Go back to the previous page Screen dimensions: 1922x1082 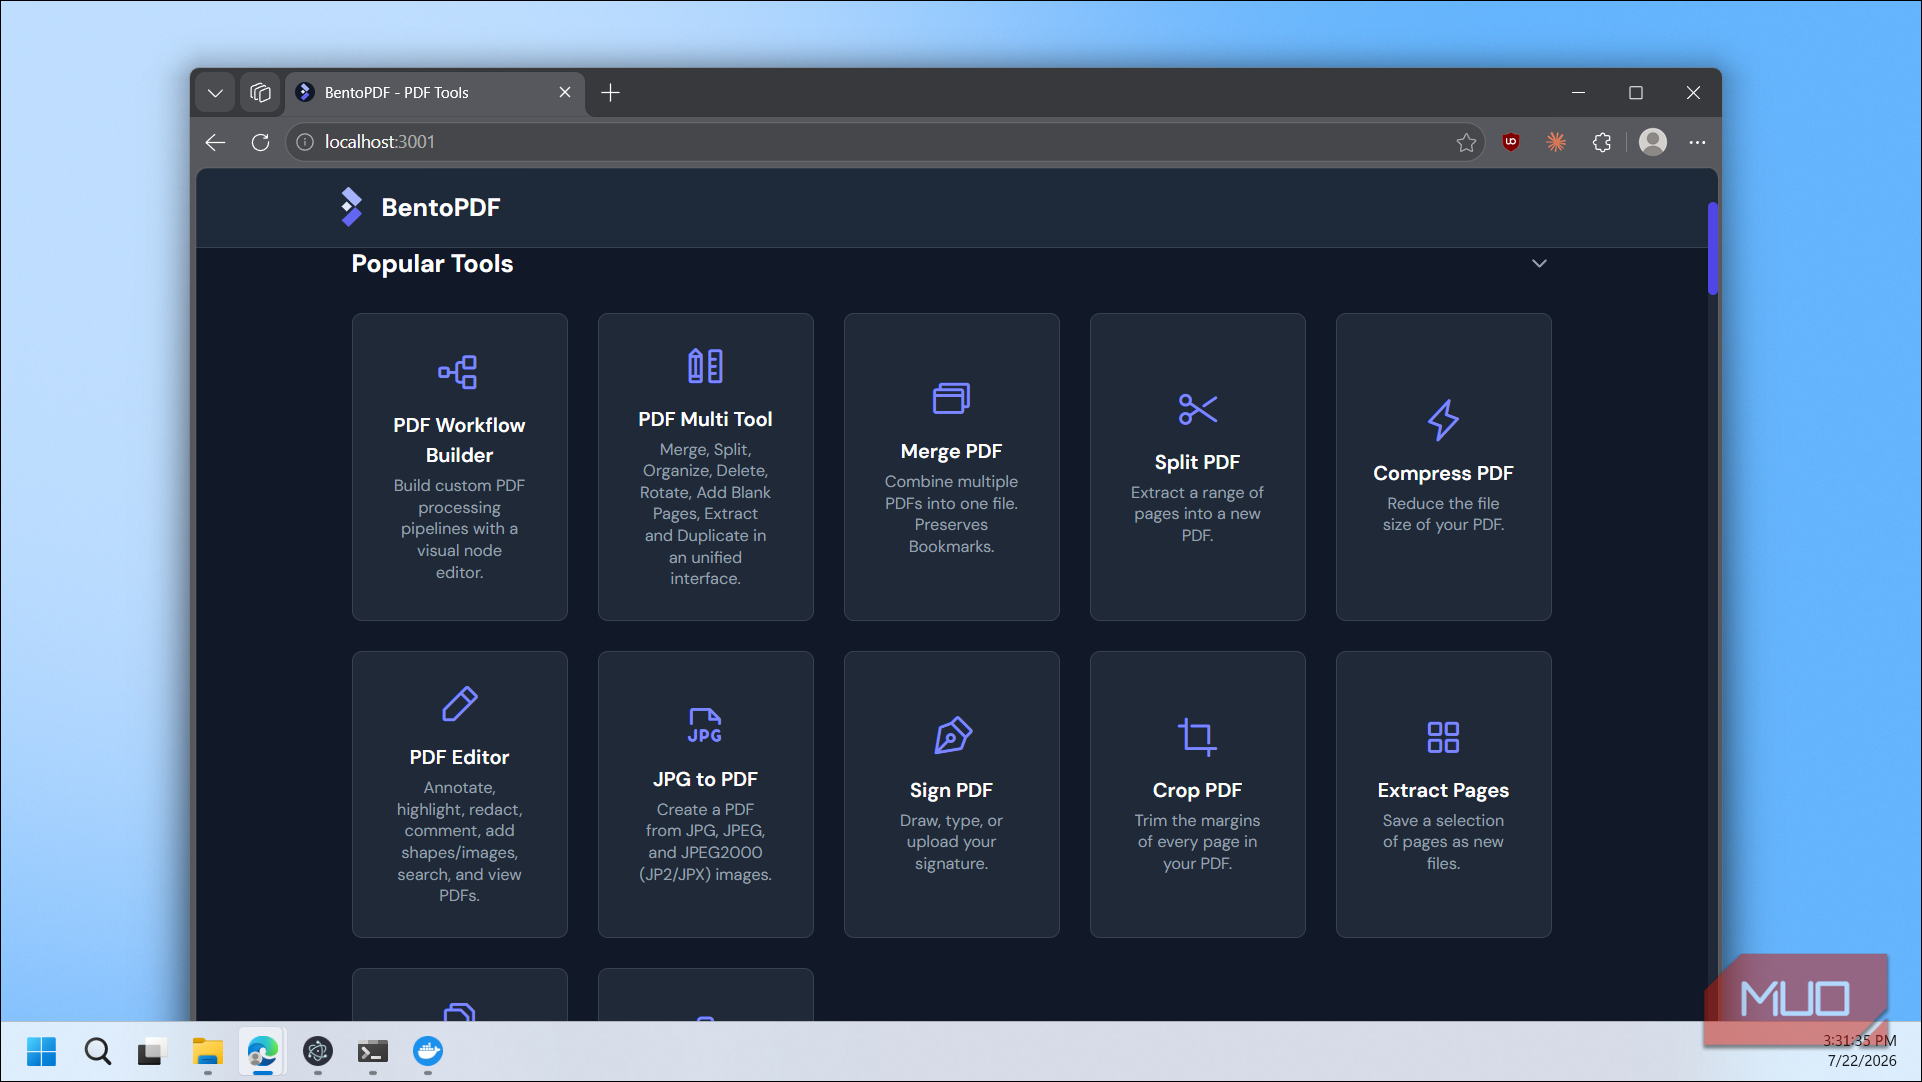(x=215, y=142)
